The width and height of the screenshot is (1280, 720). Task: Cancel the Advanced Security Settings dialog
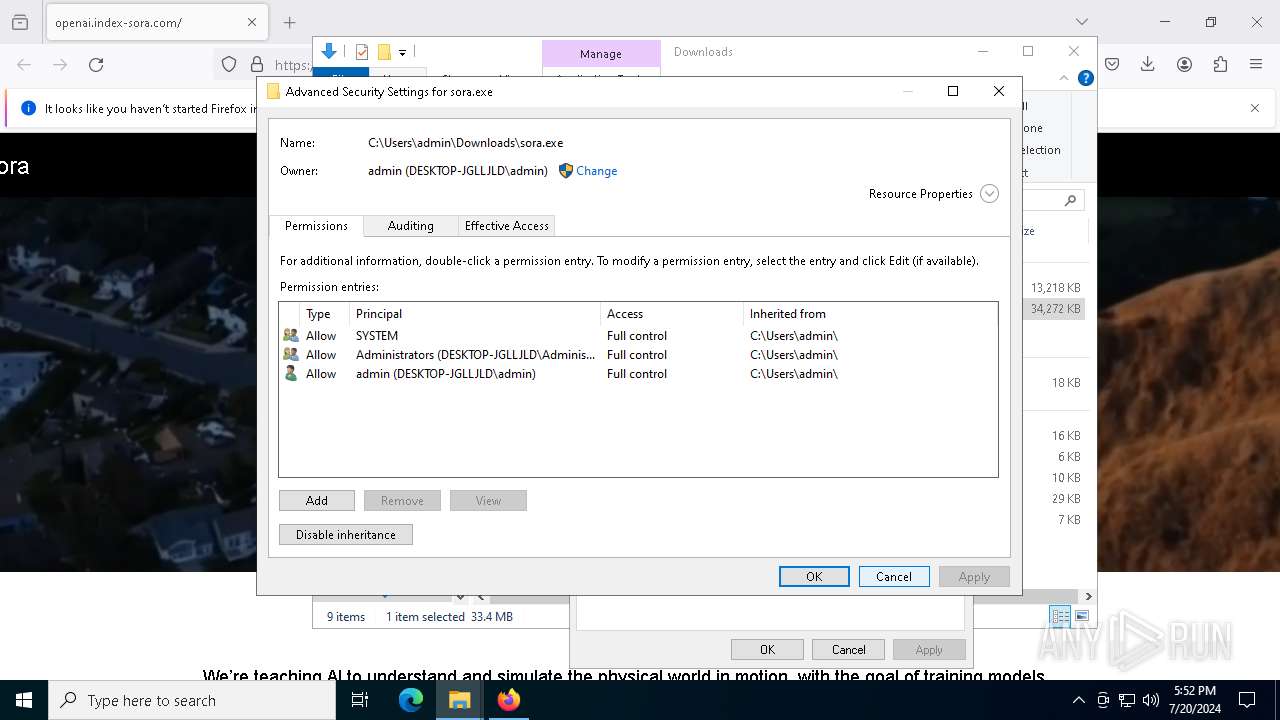point(894,577)
